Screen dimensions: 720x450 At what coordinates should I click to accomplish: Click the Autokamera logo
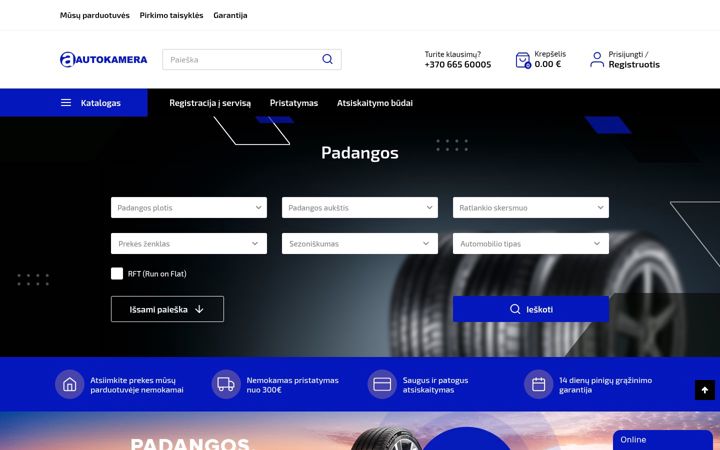103,59
